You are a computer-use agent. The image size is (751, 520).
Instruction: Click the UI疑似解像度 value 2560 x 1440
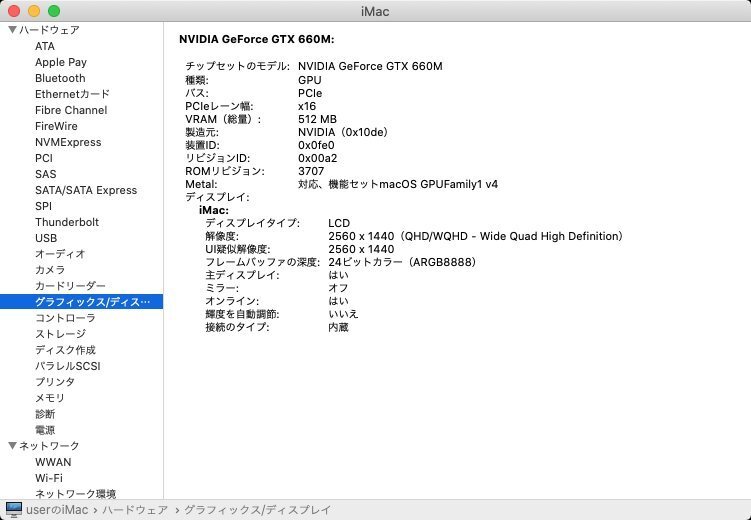tap(361, 249)
